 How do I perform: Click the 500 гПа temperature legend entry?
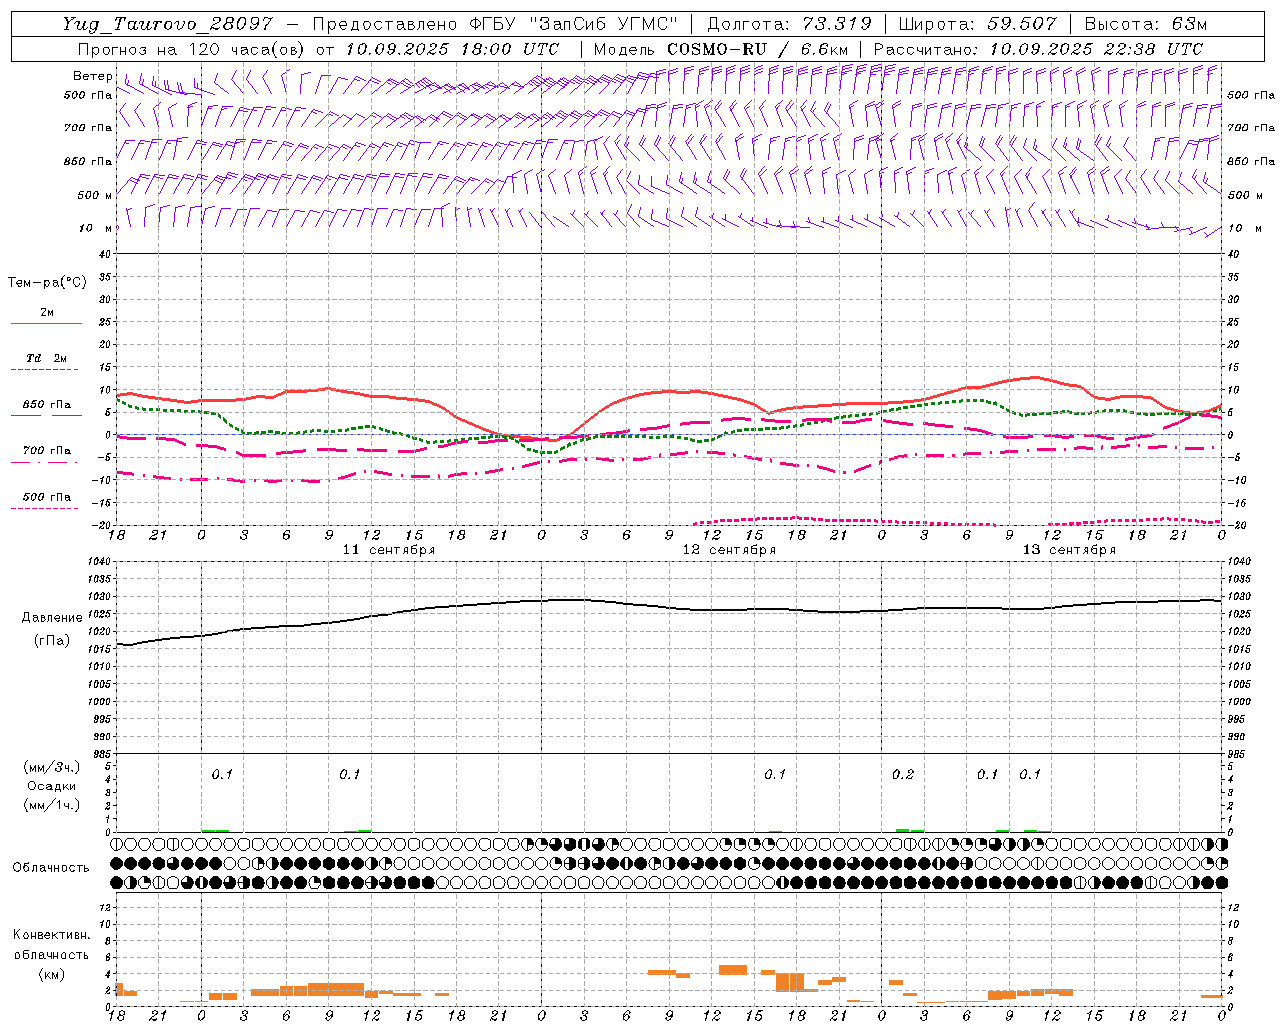(47, 496)
